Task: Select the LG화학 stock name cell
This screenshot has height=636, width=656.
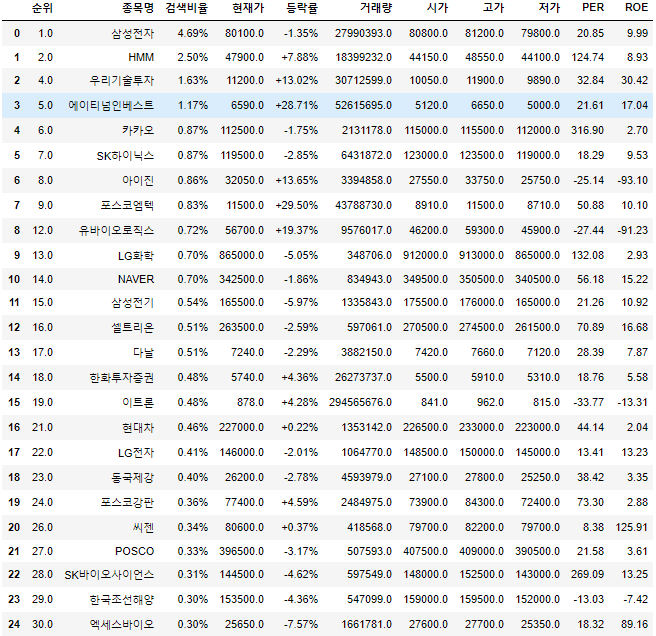Action: (136, 256)
